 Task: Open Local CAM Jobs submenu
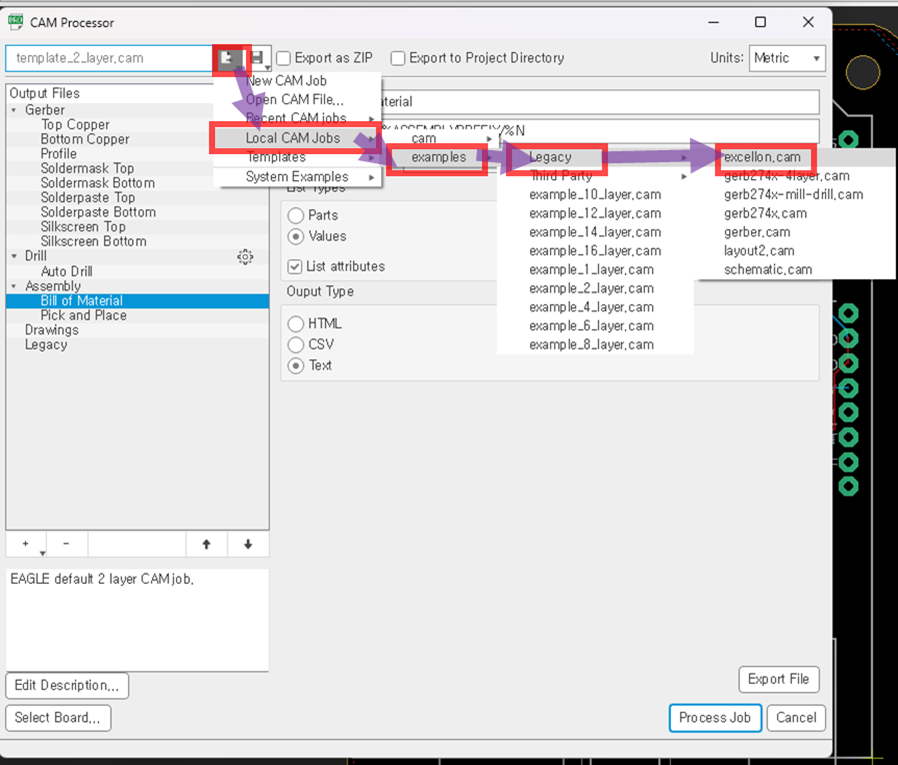[x=293, y=138]
